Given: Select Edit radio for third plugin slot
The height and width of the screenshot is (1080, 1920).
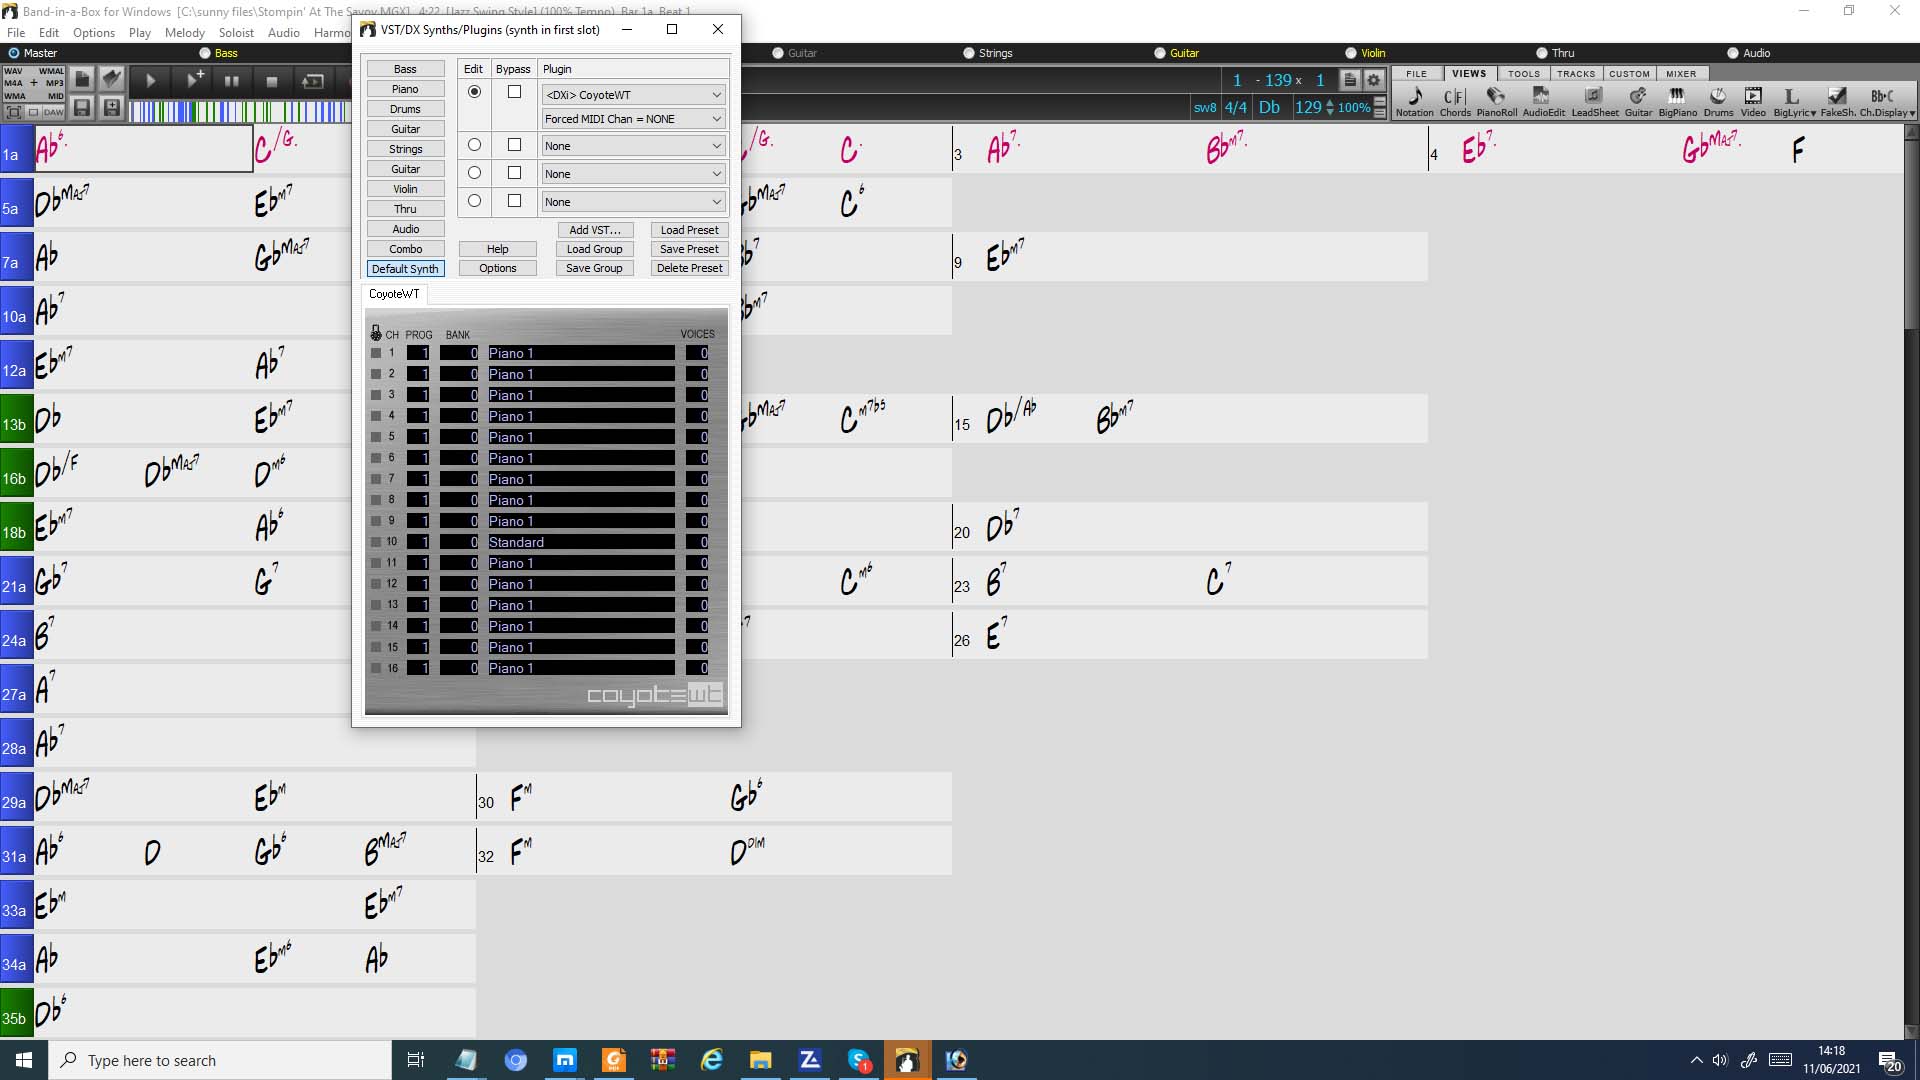Looking at the screenshot, I should [474, 173].
